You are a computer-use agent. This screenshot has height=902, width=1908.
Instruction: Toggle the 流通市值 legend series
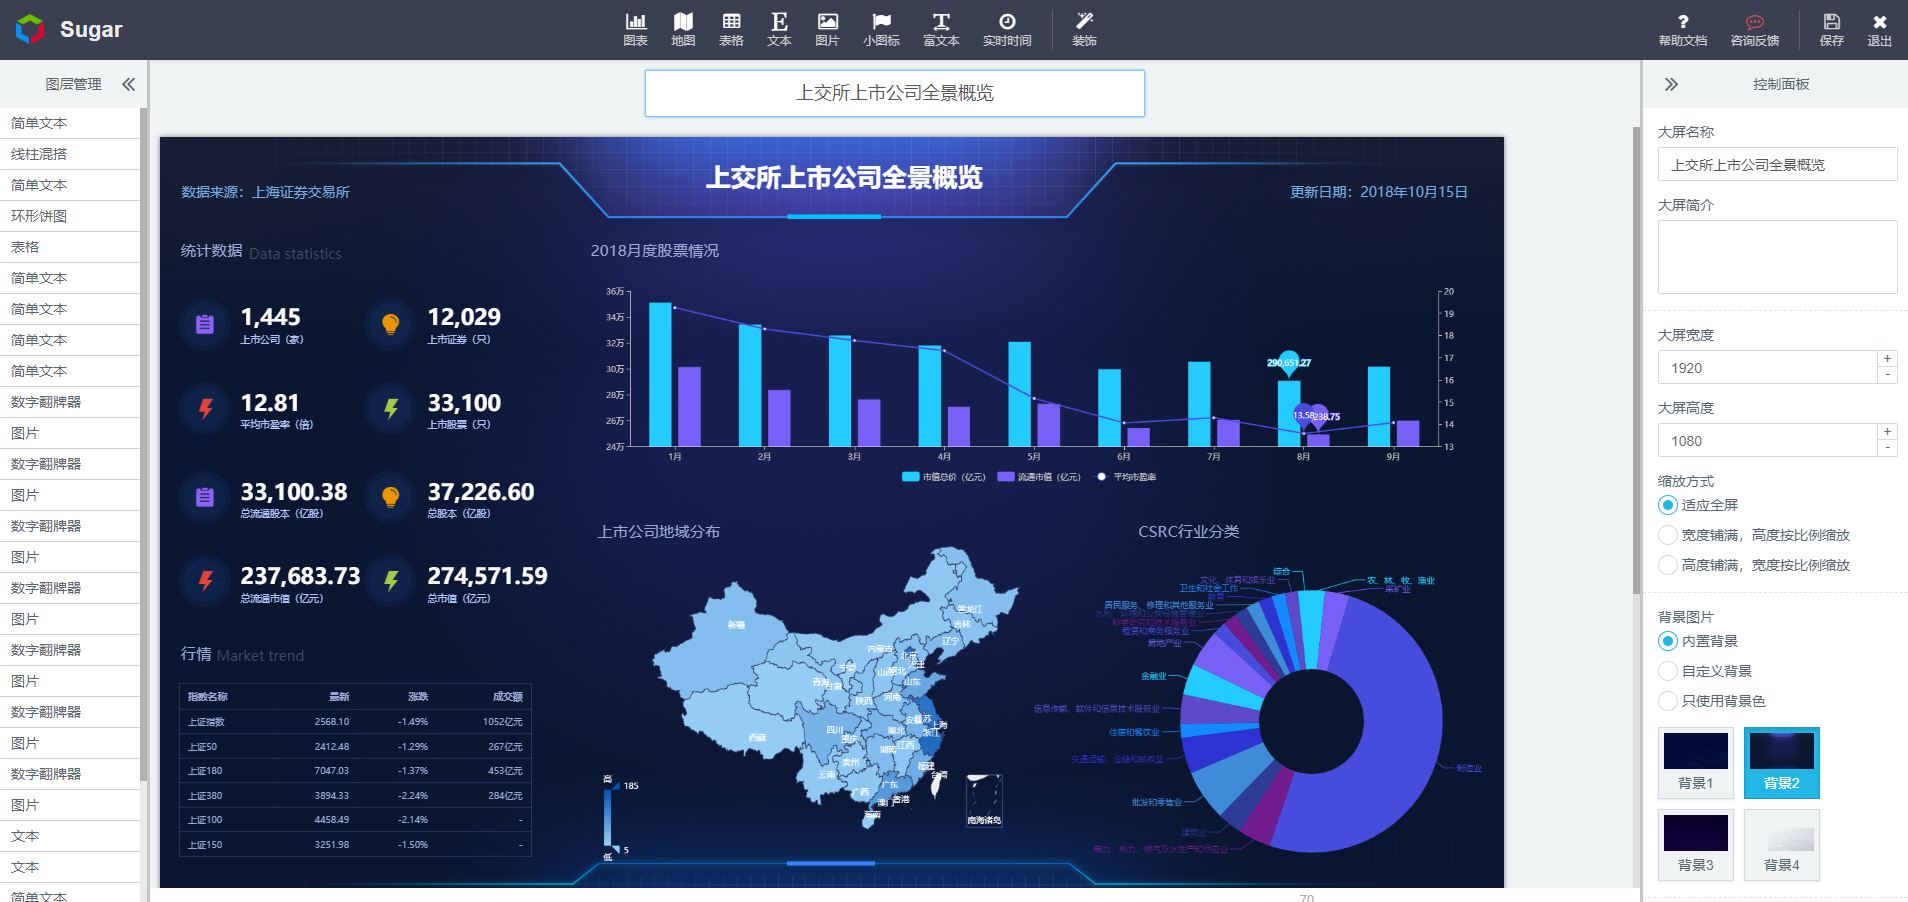click(1039, 477)
